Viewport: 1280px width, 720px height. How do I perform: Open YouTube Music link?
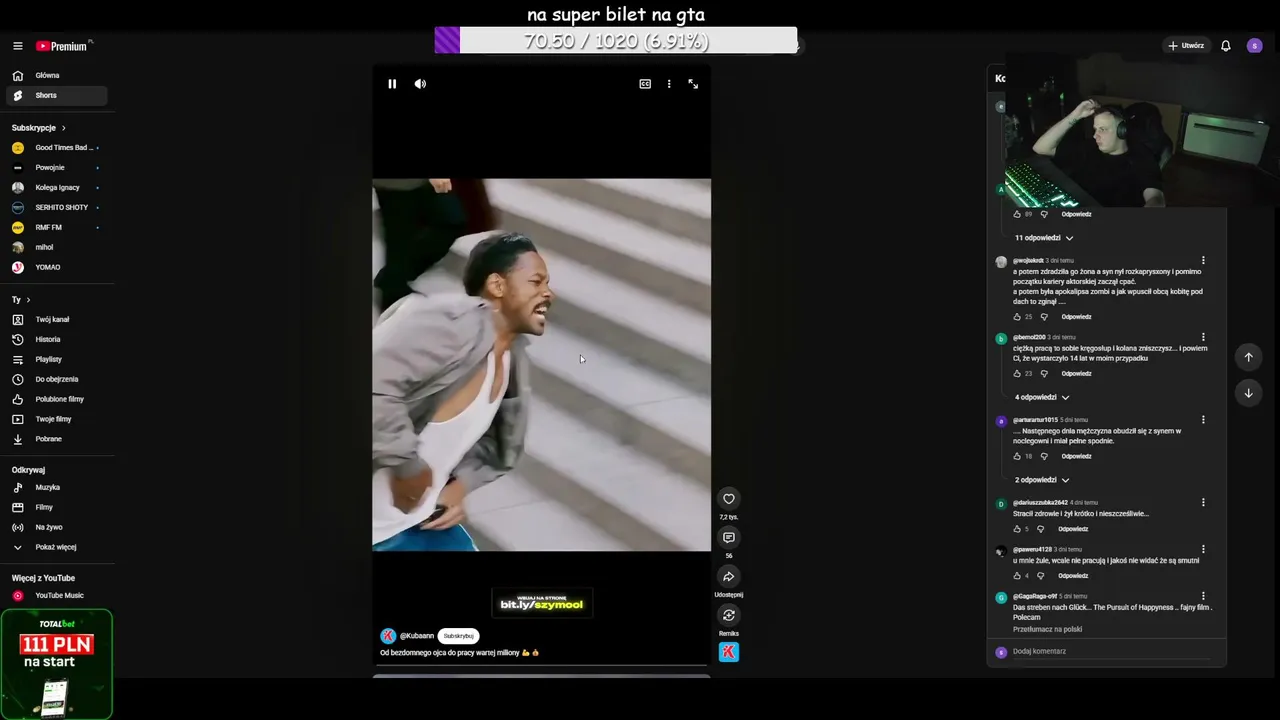tap(56, 596)
